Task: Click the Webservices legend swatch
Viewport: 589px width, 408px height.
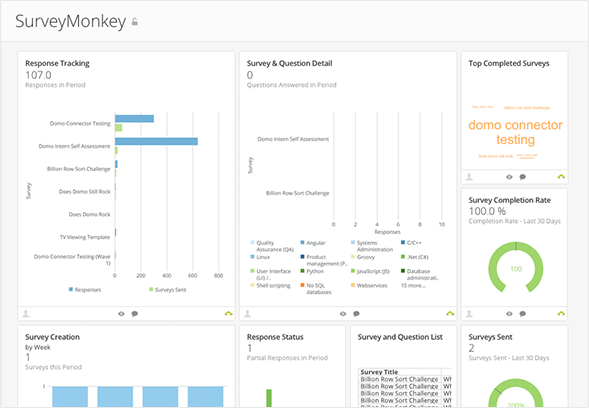Action: tap(353, 285)
